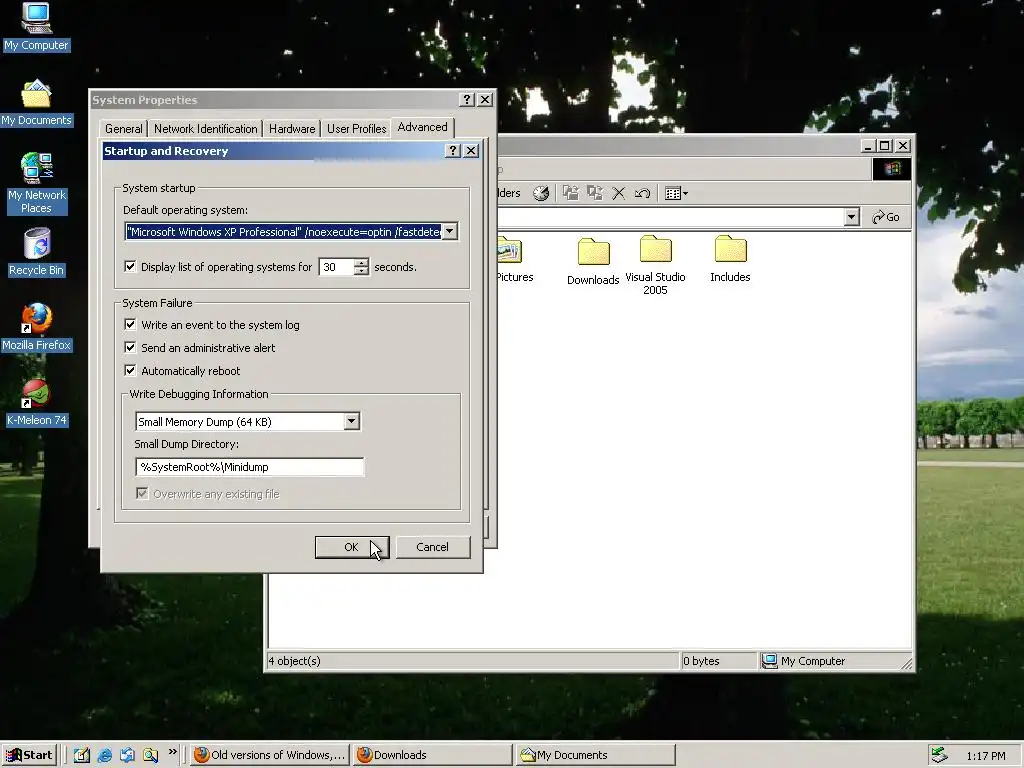Image resolution: width=1024 pixels, height=768 pixels.
Task: Select the Mozilla Firefox desktop shortcut
Action: coord(36,327)
